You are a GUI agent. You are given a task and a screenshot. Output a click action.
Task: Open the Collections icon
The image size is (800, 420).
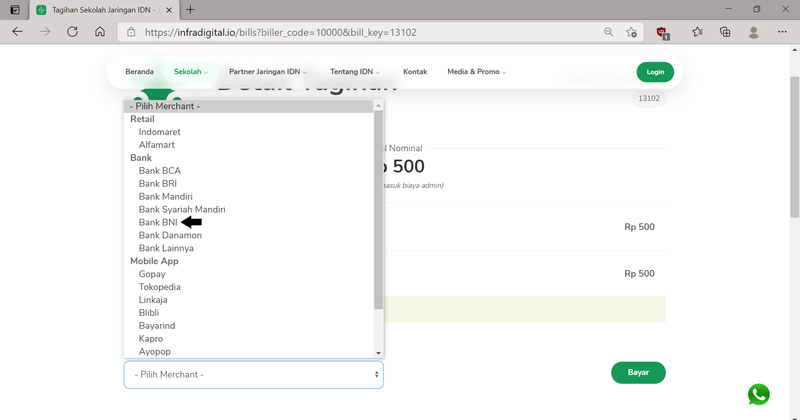725,32
